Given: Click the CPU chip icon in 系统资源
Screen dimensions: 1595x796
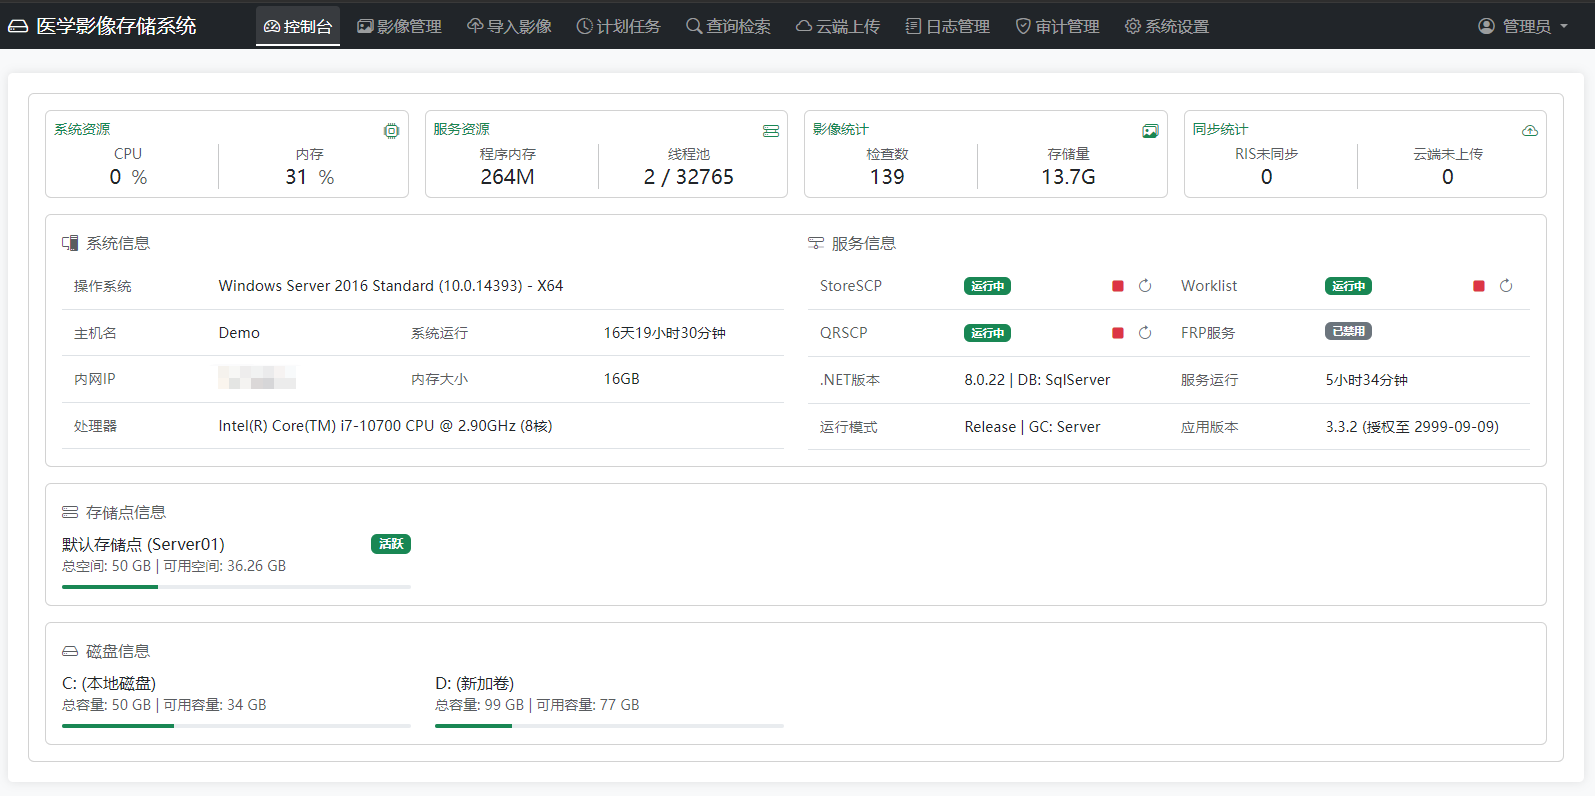Looking at the screenshot, I should coord(391,131).
